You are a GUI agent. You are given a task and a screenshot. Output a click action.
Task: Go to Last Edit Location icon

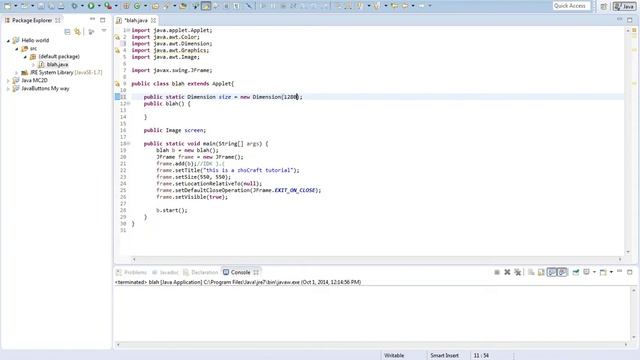(x=394, y=6)
